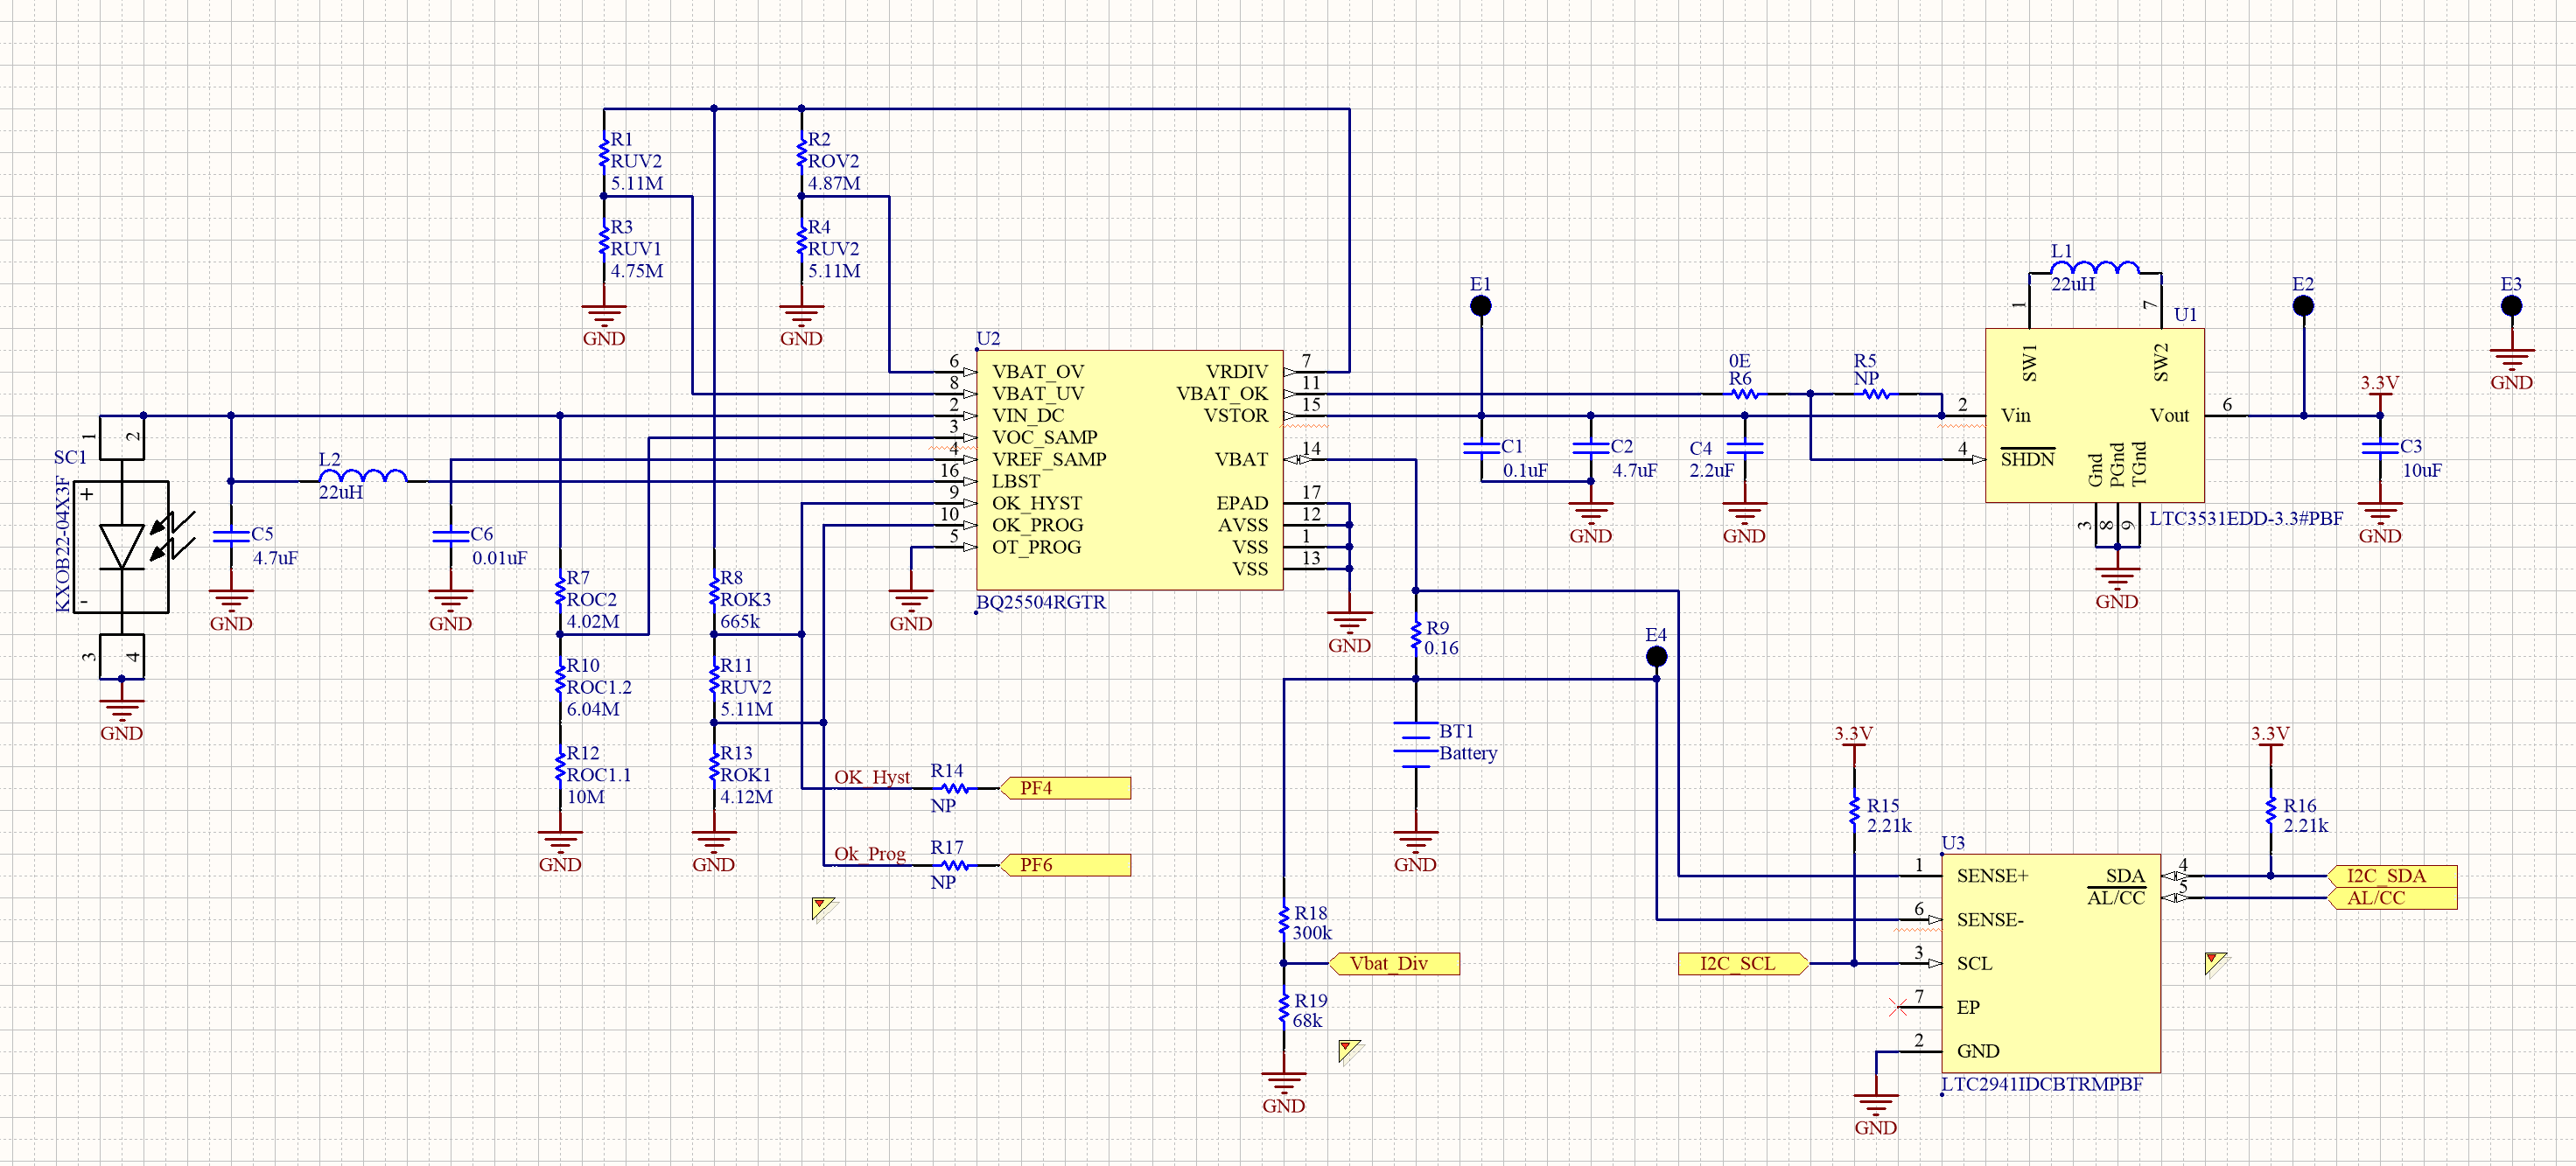Click resistor R6 0E symbol
2576x1166 pixels.
tap(1744, 394)
